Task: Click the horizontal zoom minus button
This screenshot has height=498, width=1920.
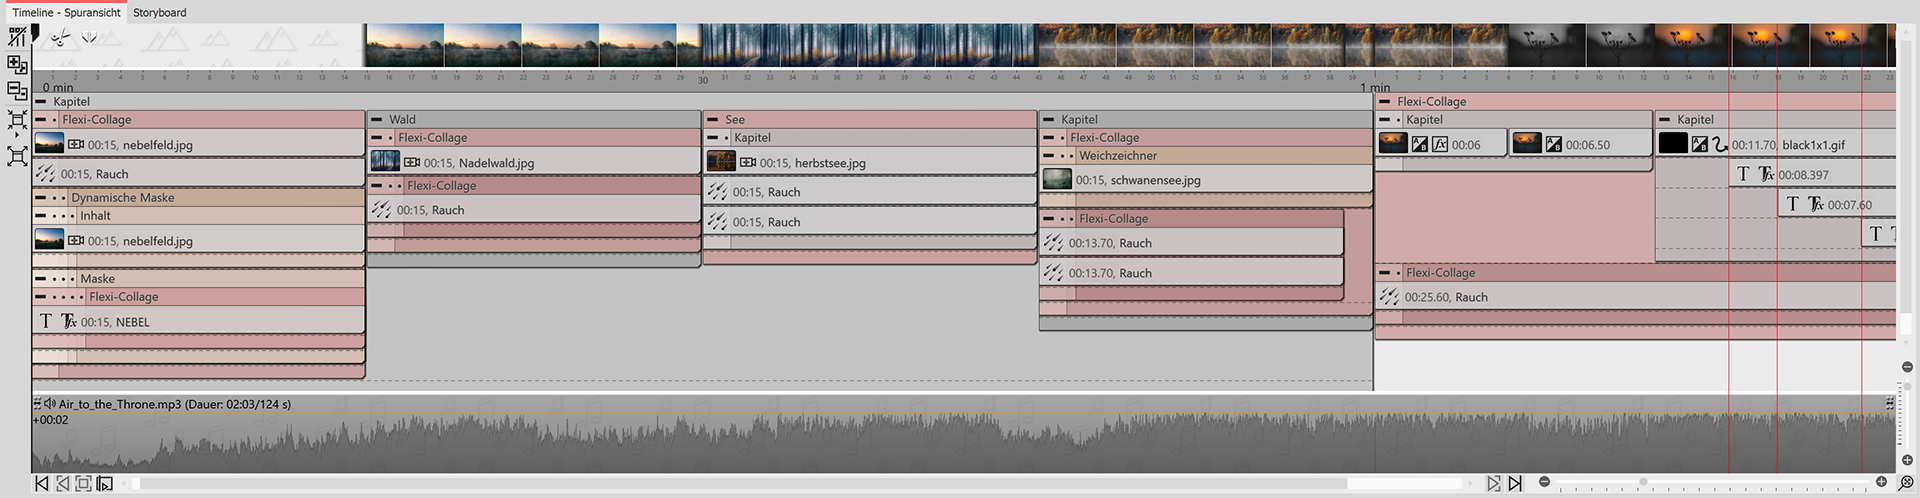Action: [x=1545, y=482]
